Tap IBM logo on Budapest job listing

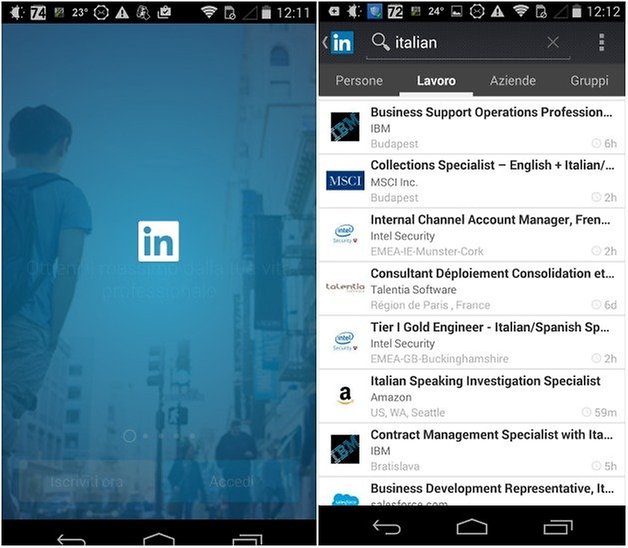tap(345, 127)
